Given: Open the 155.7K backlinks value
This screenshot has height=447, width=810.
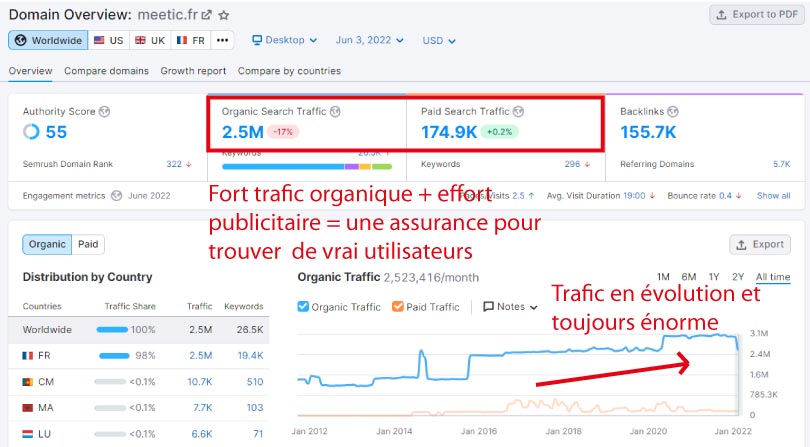Looking at the screenshot, I should (x=648, y=132).
